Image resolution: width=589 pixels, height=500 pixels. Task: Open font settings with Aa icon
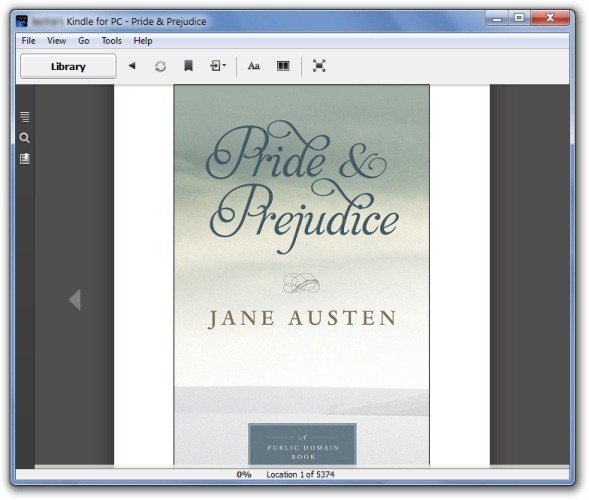click(x=254, y=66)
